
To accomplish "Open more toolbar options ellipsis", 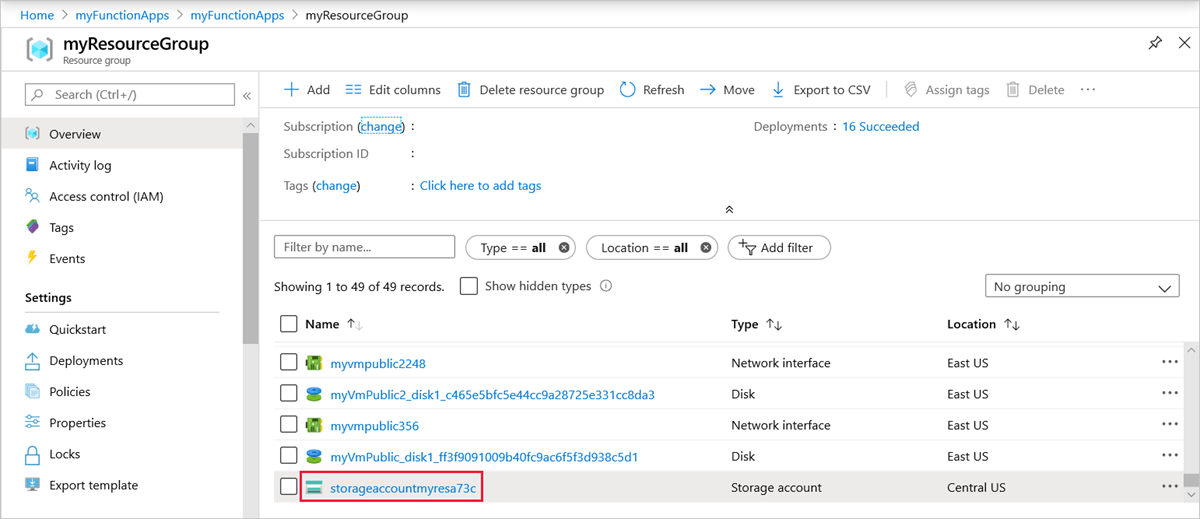I will 1088,90.
